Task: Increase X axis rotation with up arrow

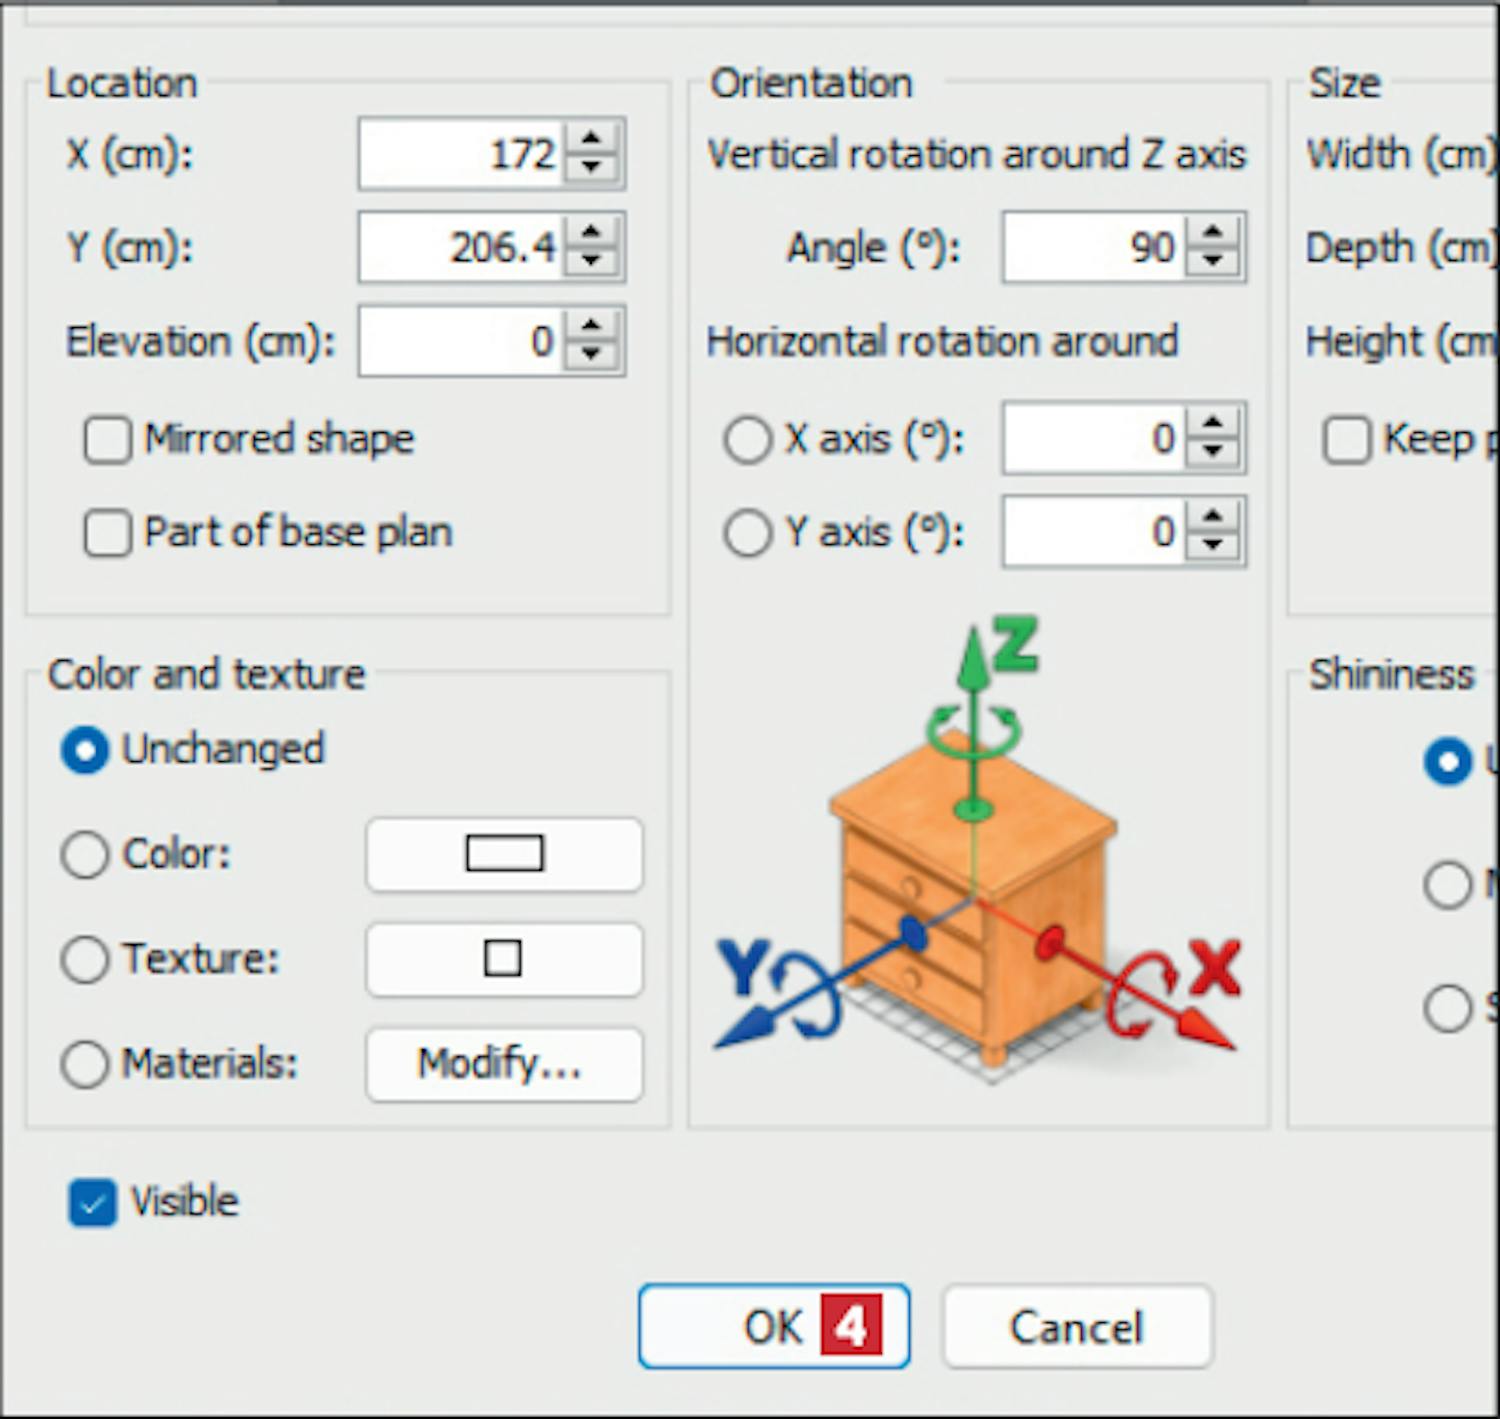Action: pos(1213,423)
